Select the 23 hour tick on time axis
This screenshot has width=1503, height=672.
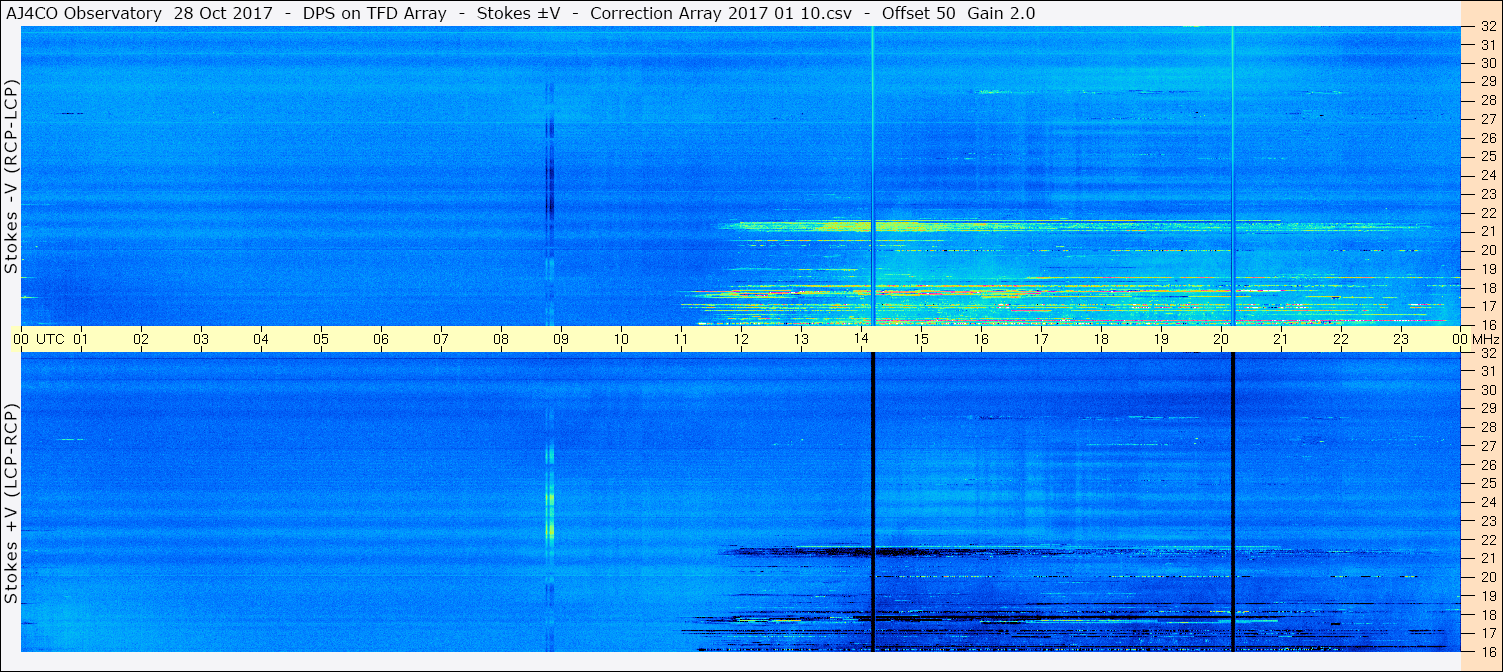pyautogui.click(x=1401, y=339)
